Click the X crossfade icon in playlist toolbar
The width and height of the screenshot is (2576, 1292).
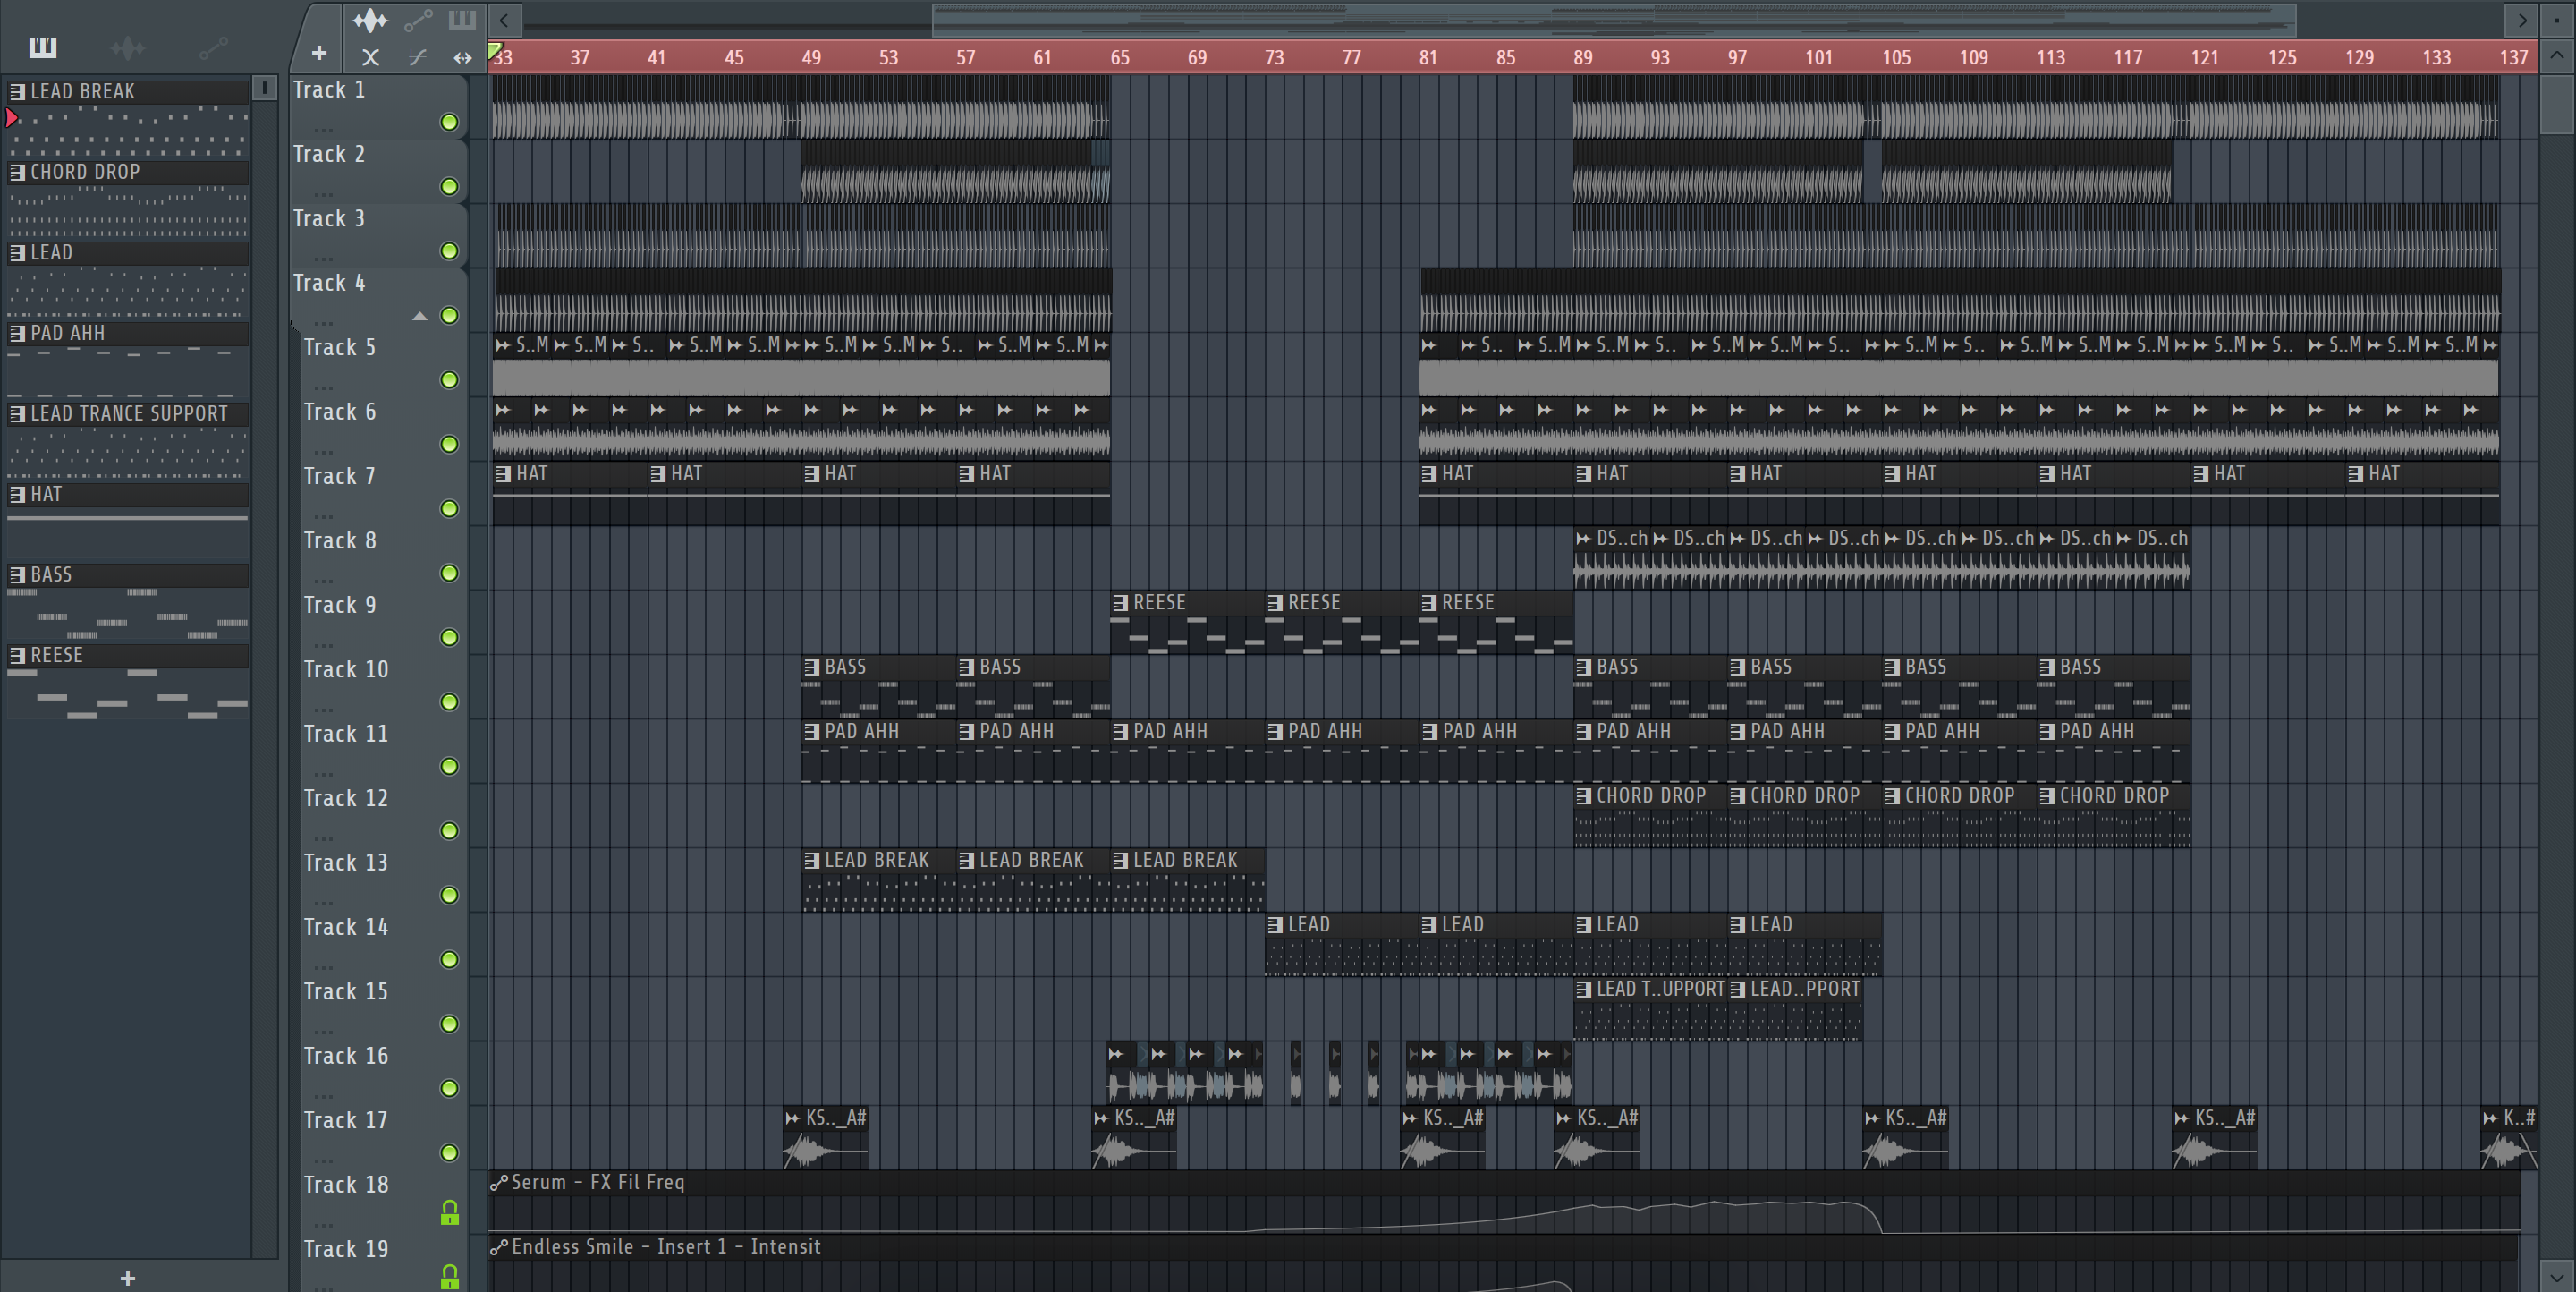click(x=370, y=58)
